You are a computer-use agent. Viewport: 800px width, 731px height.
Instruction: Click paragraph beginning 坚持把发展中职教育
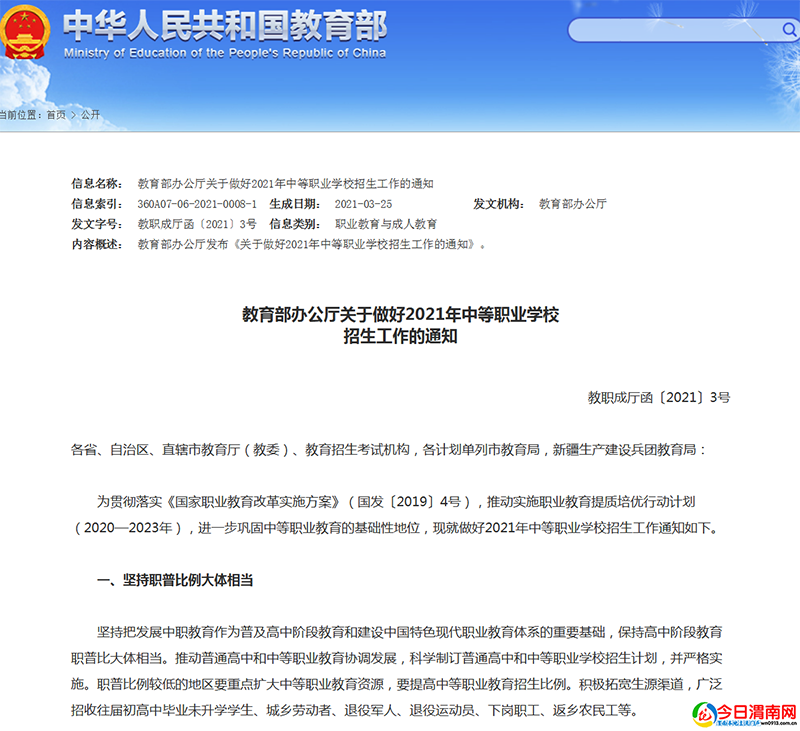click(x=396, y=671)
